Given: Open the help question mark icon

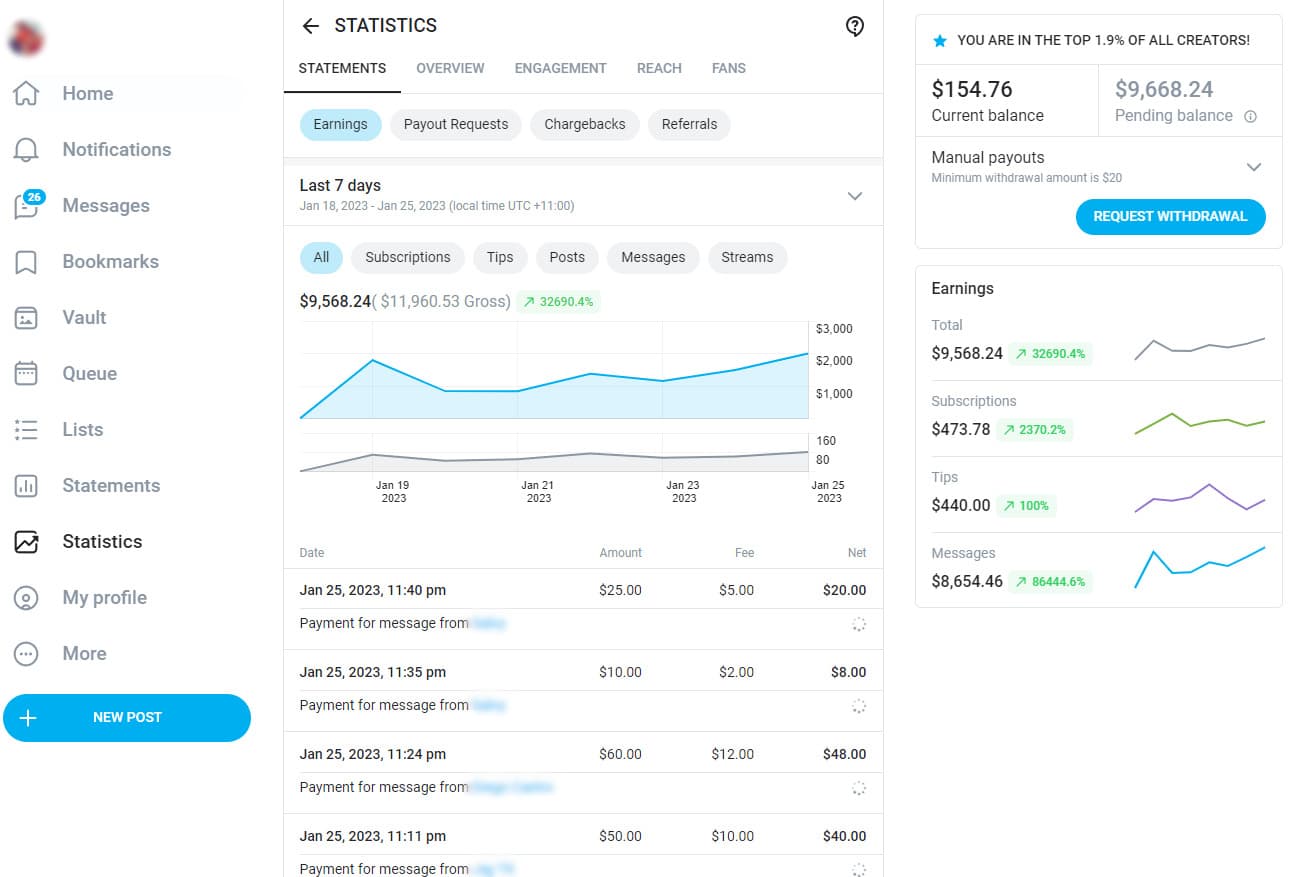Looking at the screenshot, I should (x=855, y=27).
